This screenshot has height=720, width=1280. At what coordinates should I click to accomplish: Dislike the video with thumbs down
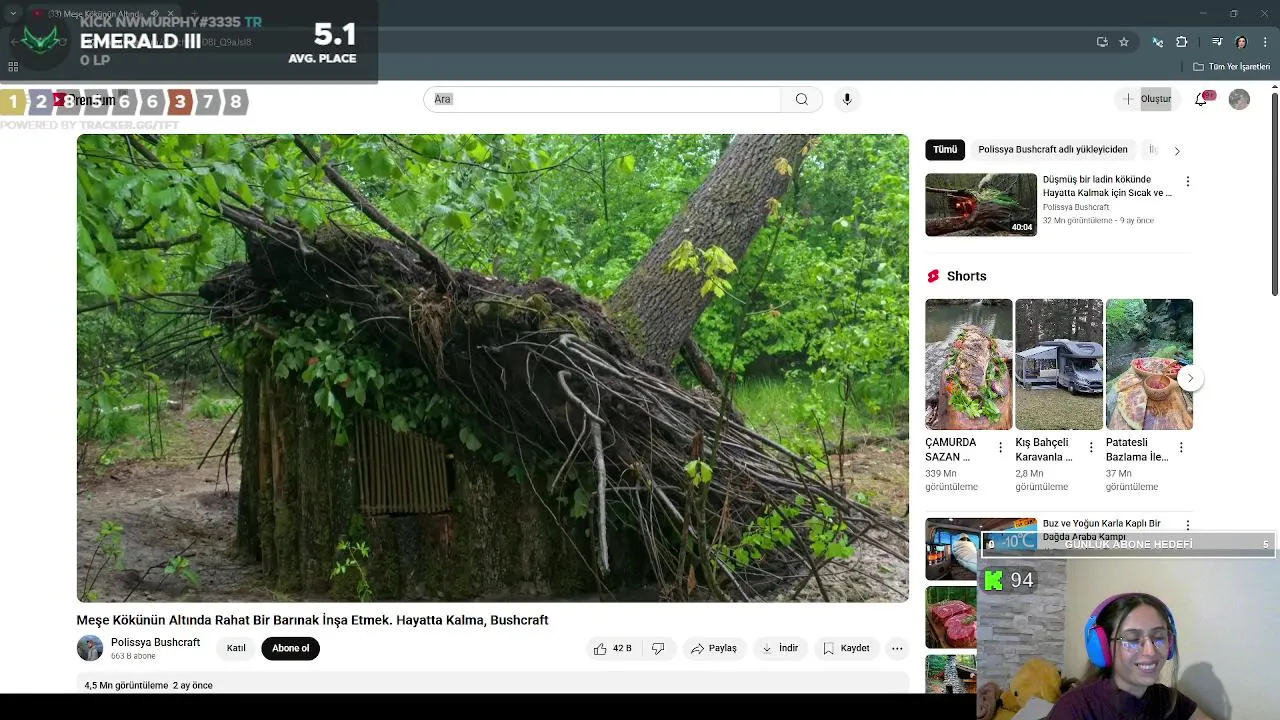click(x=658, y=648)
